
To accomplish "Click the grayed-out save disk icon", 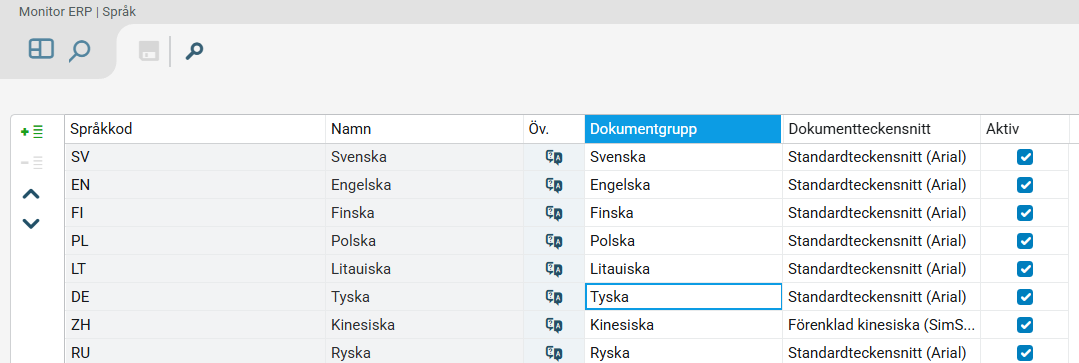I will [149, 51].
